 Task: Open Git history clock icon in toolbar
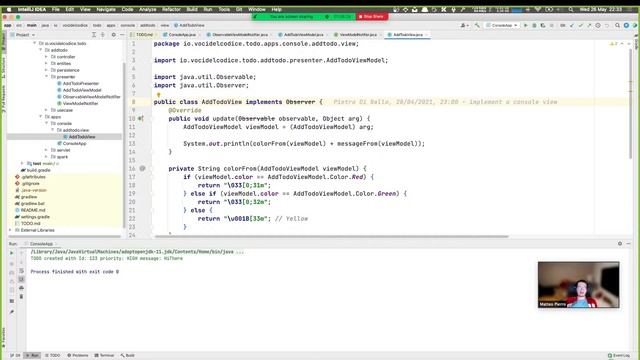[598, 25]
